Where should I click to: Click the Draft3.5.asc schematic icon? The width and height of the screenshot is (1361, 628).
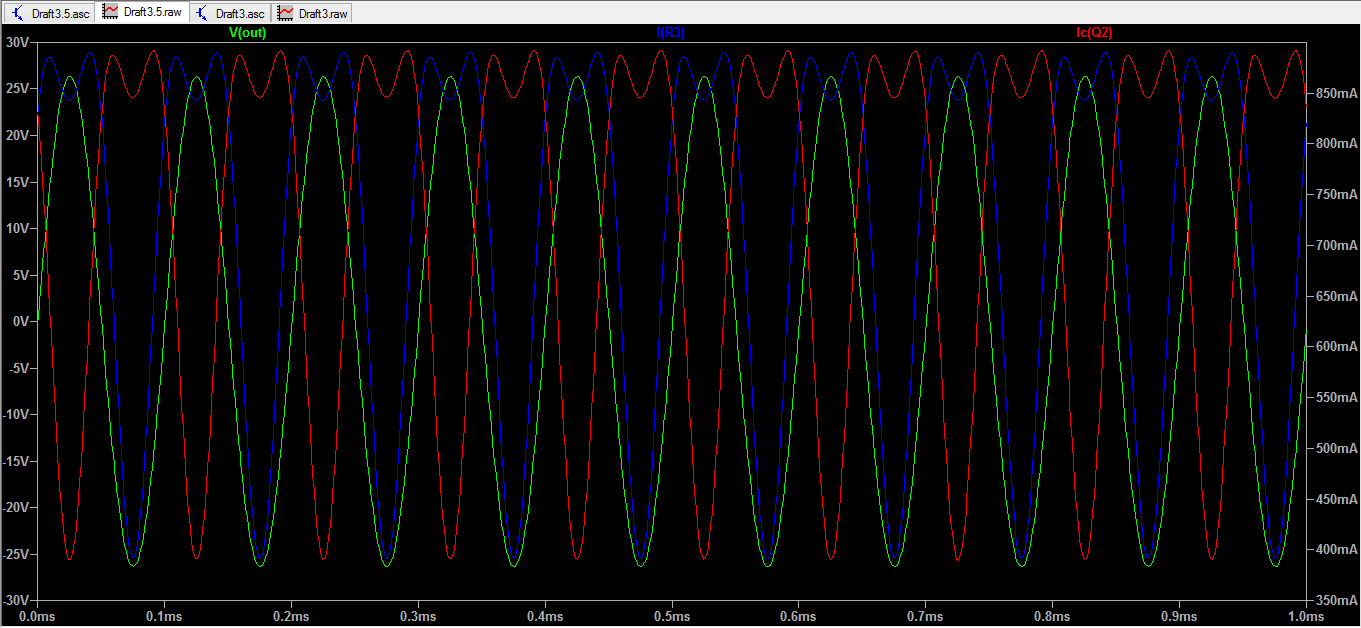tap(18, 13)
